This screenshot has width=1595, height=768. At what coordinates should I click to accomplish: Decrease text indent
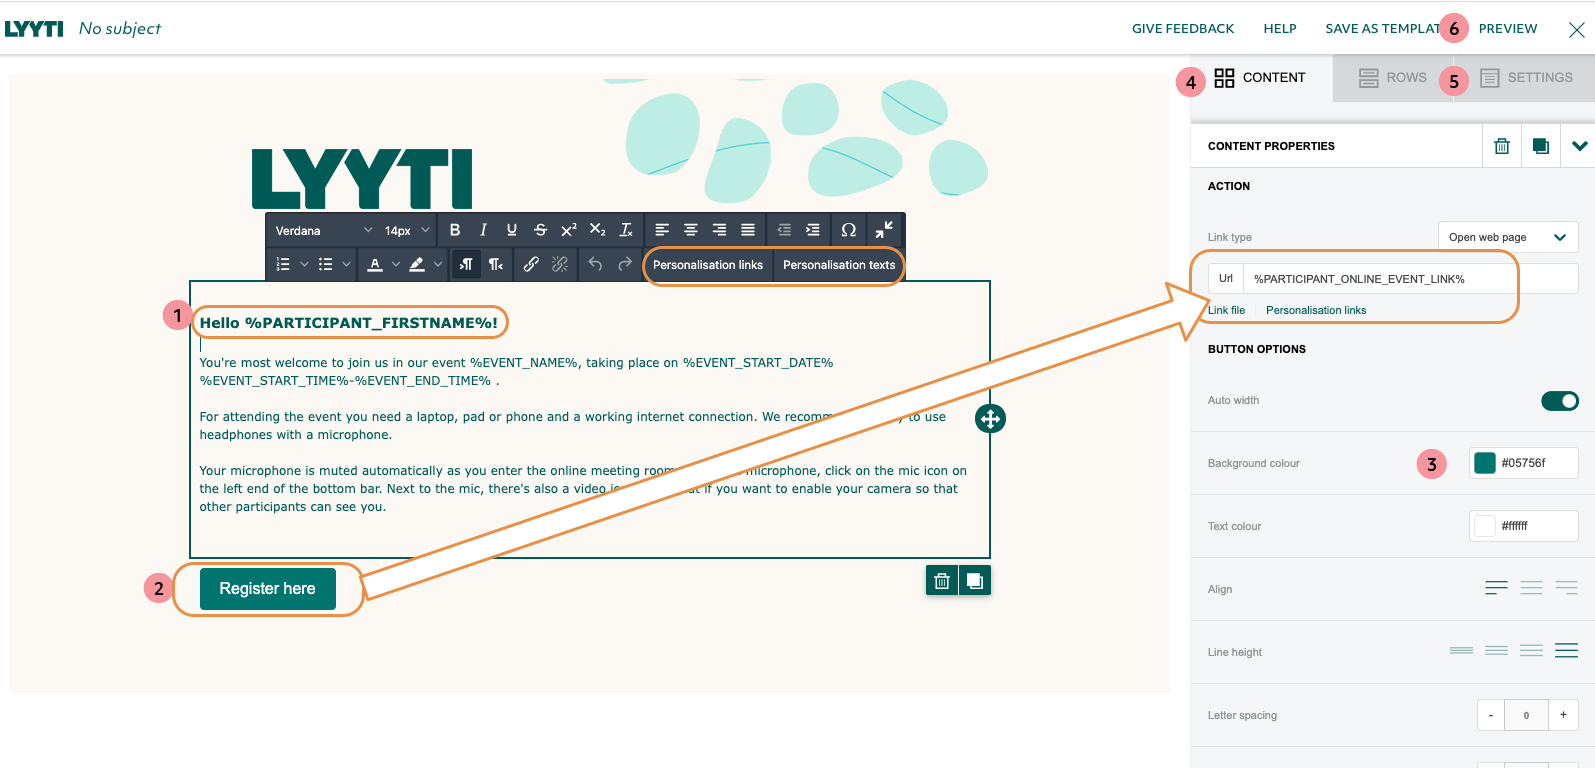[x=784, y=230]
